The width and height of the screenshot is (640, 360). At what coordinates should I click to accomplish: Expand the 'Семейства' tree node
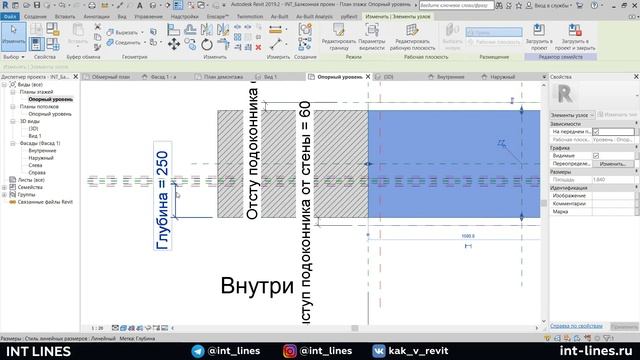4,187
